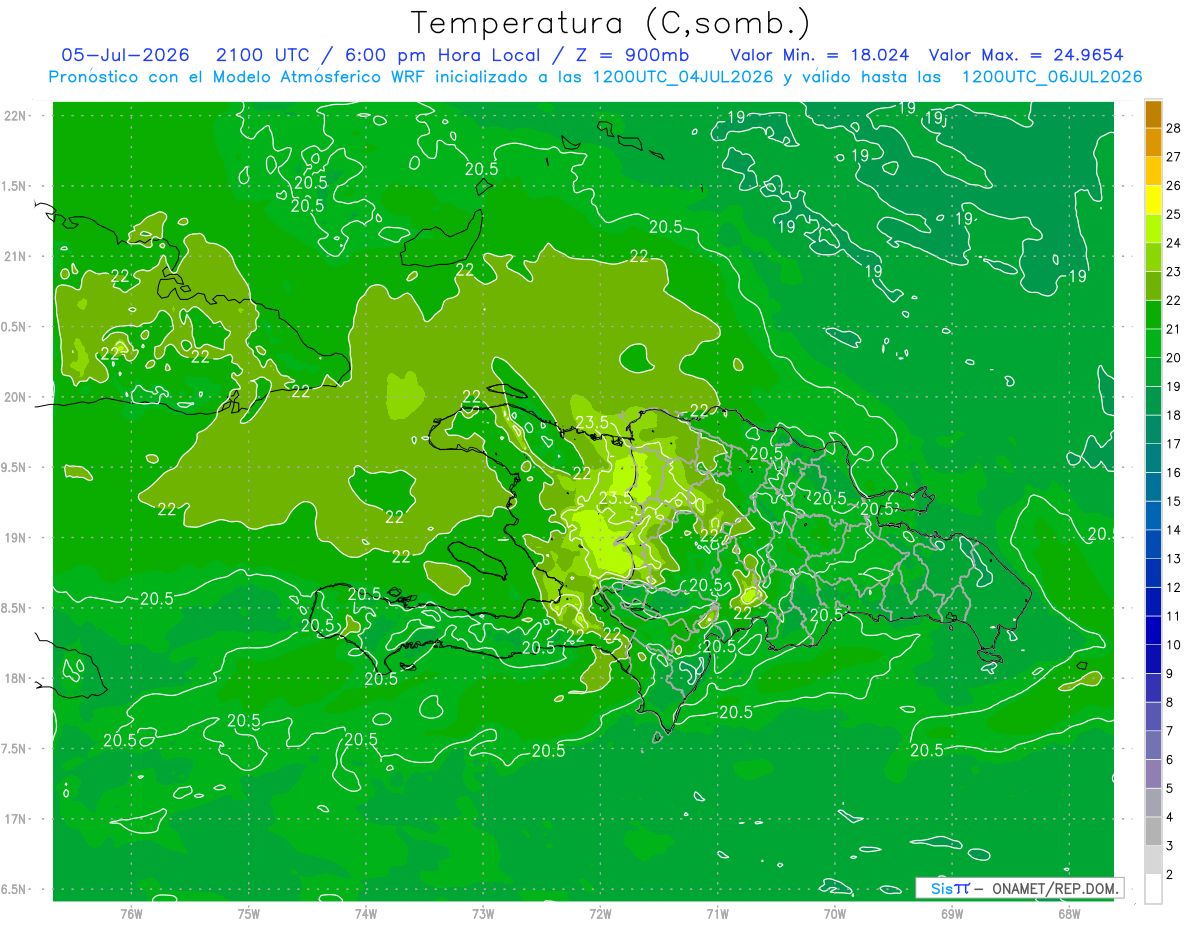Click the '18N' latitude axis label
This screenshot has width=1200, height=927.
pos(16,679)
